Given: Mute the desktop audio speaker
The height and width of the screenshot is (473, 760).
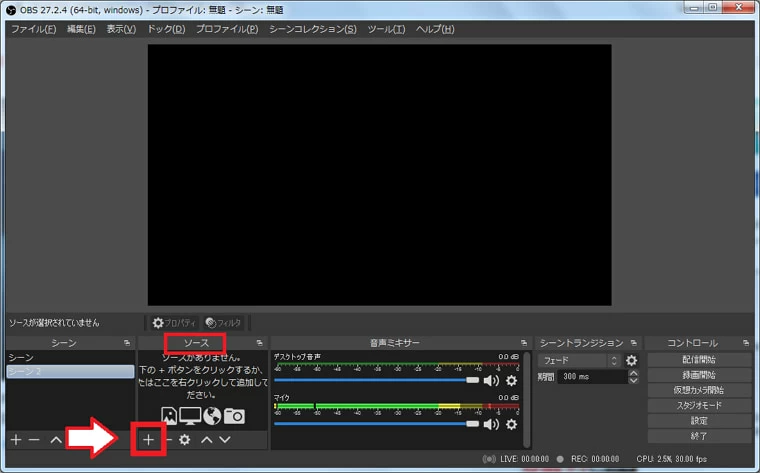Looking at the screenshot, I should [491, 380].
